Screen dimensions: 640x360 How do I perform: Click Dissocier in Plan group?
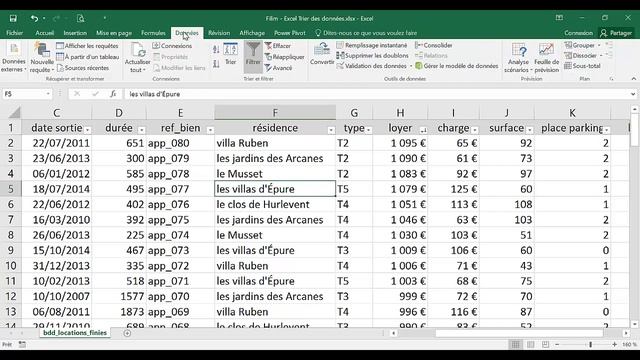[581, 55]
